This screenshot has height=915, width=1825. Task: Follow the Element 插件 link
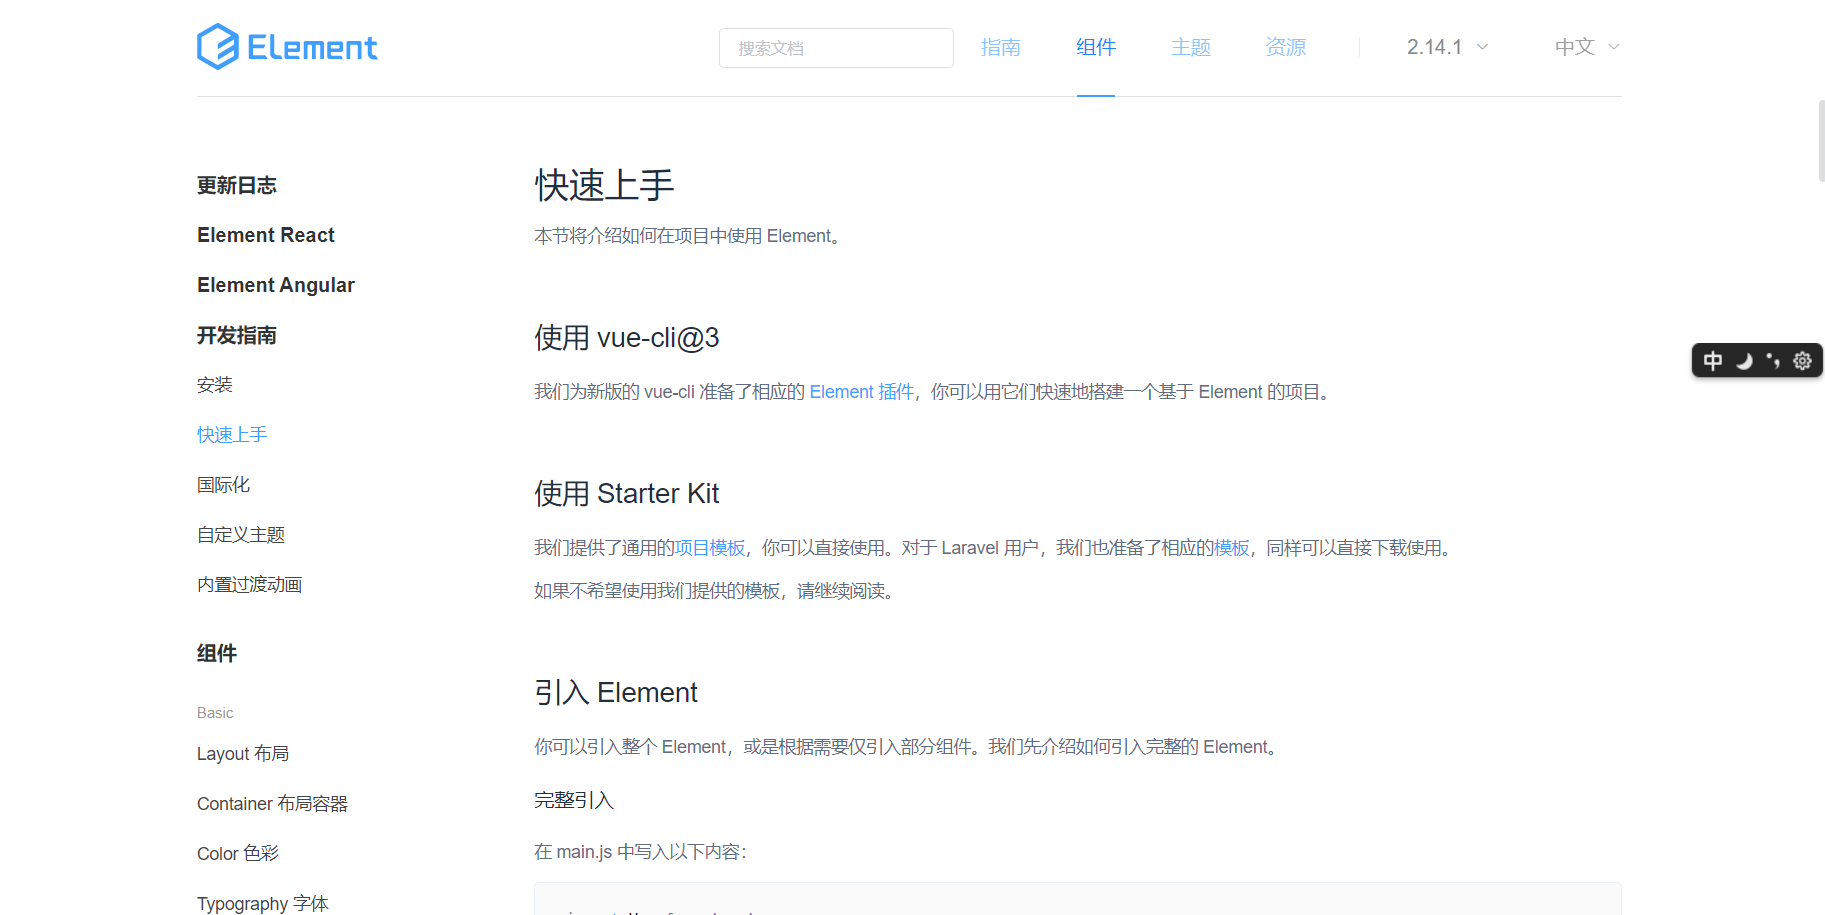[x=862, y=392]
